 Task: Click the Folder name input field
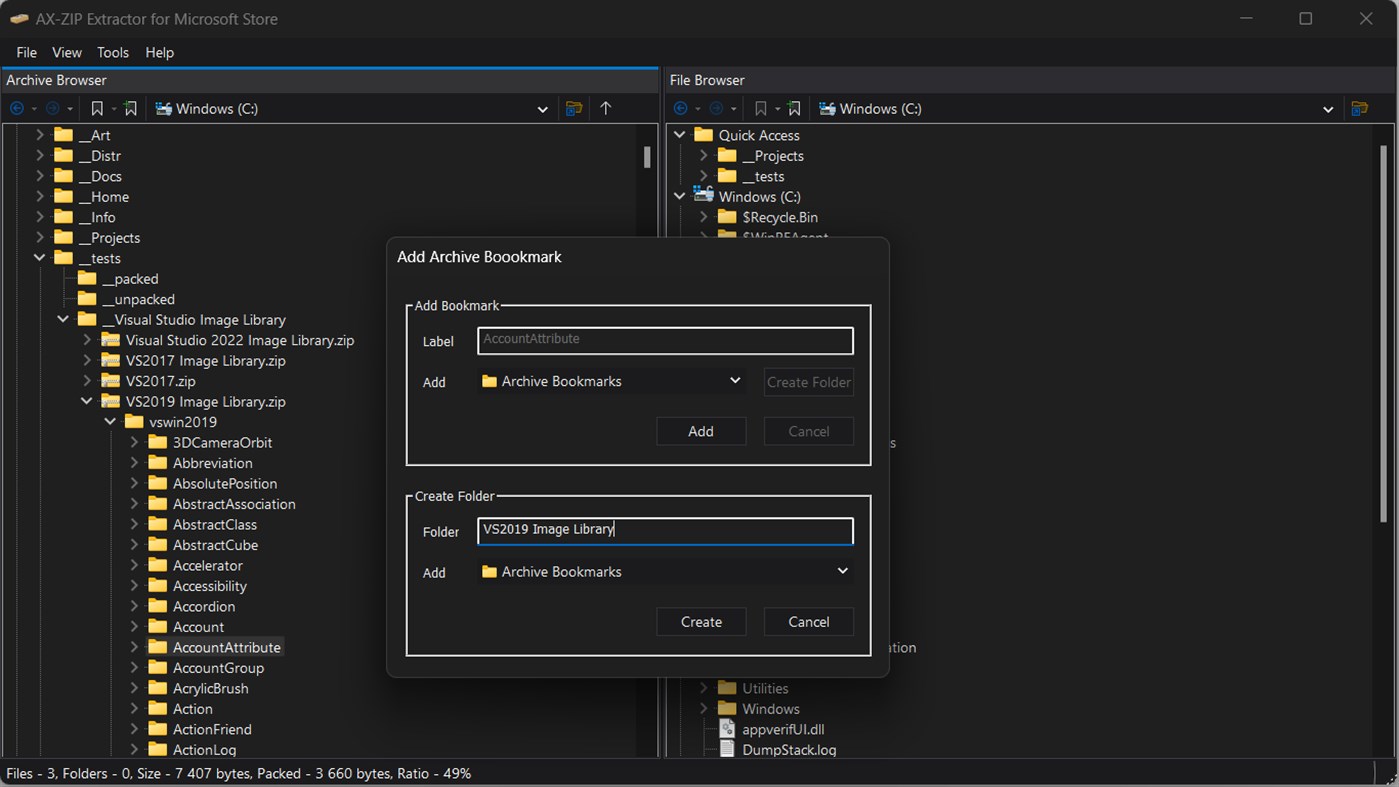[664, 531]
